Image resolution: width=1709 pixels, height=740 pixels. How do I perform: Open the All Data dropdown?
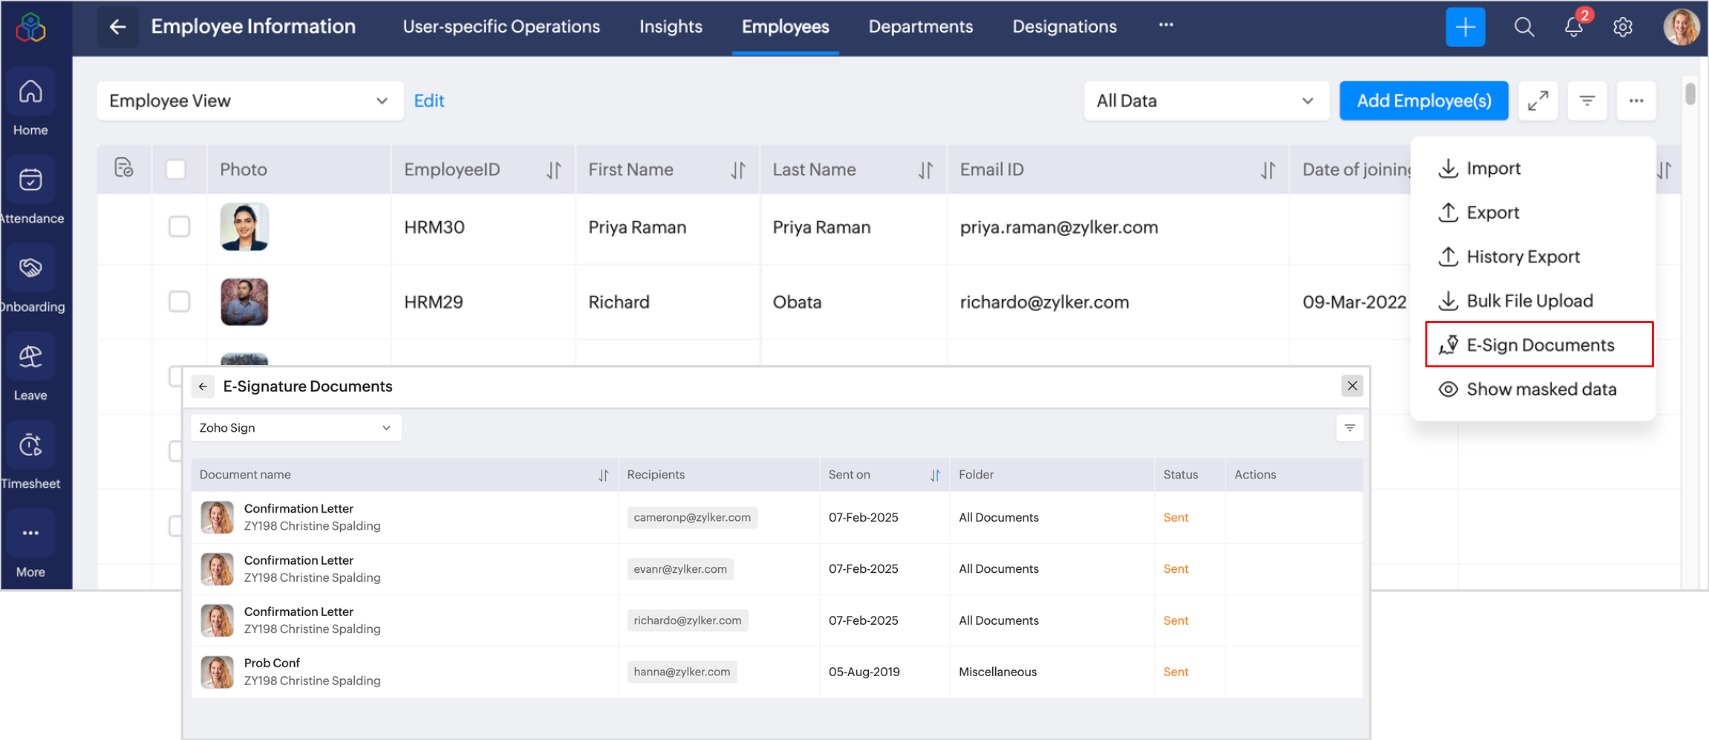(1205, 101)
